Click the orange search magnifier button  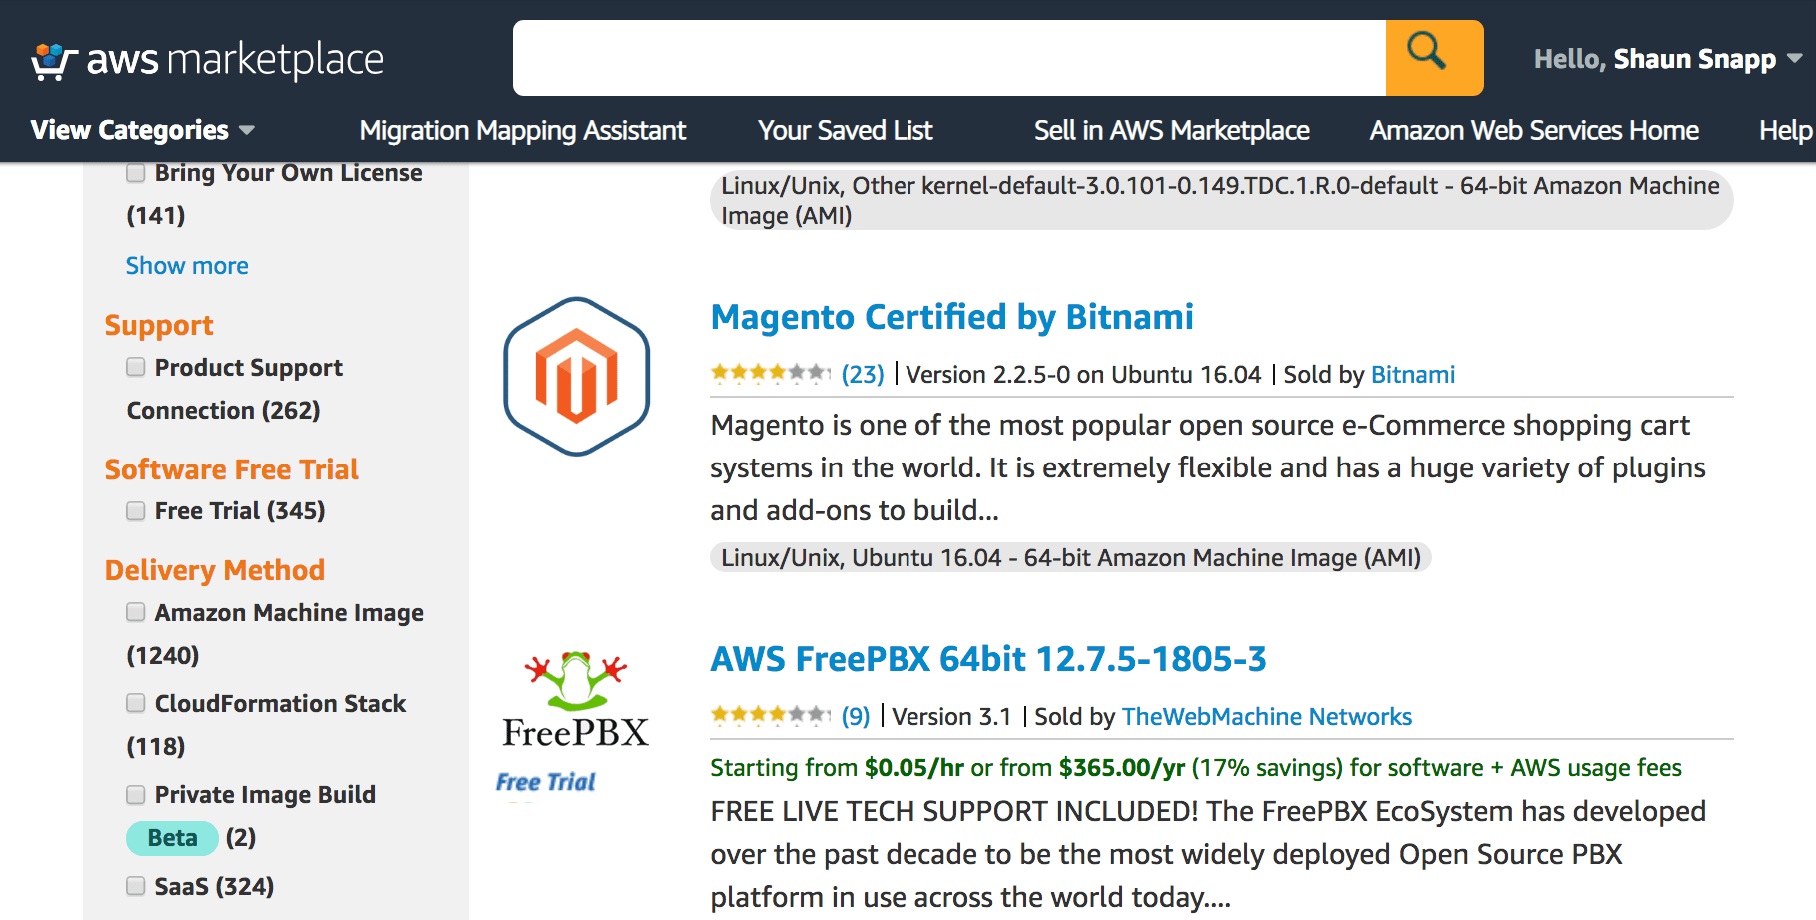tap(1434, 58)
